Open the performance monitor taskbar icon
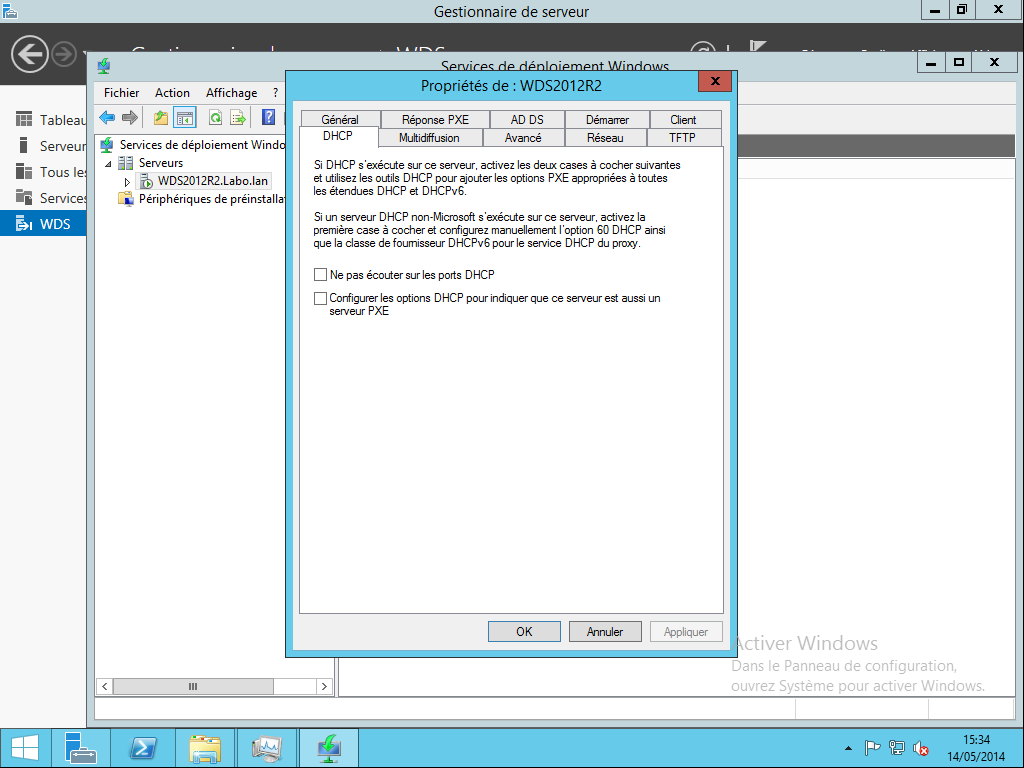 tap(266, 748)
